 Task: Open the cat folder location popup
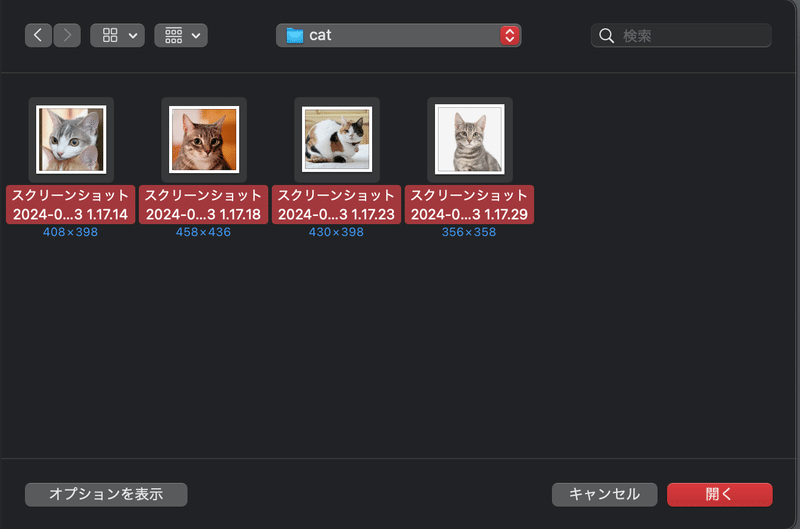click(x=398, y=35)
